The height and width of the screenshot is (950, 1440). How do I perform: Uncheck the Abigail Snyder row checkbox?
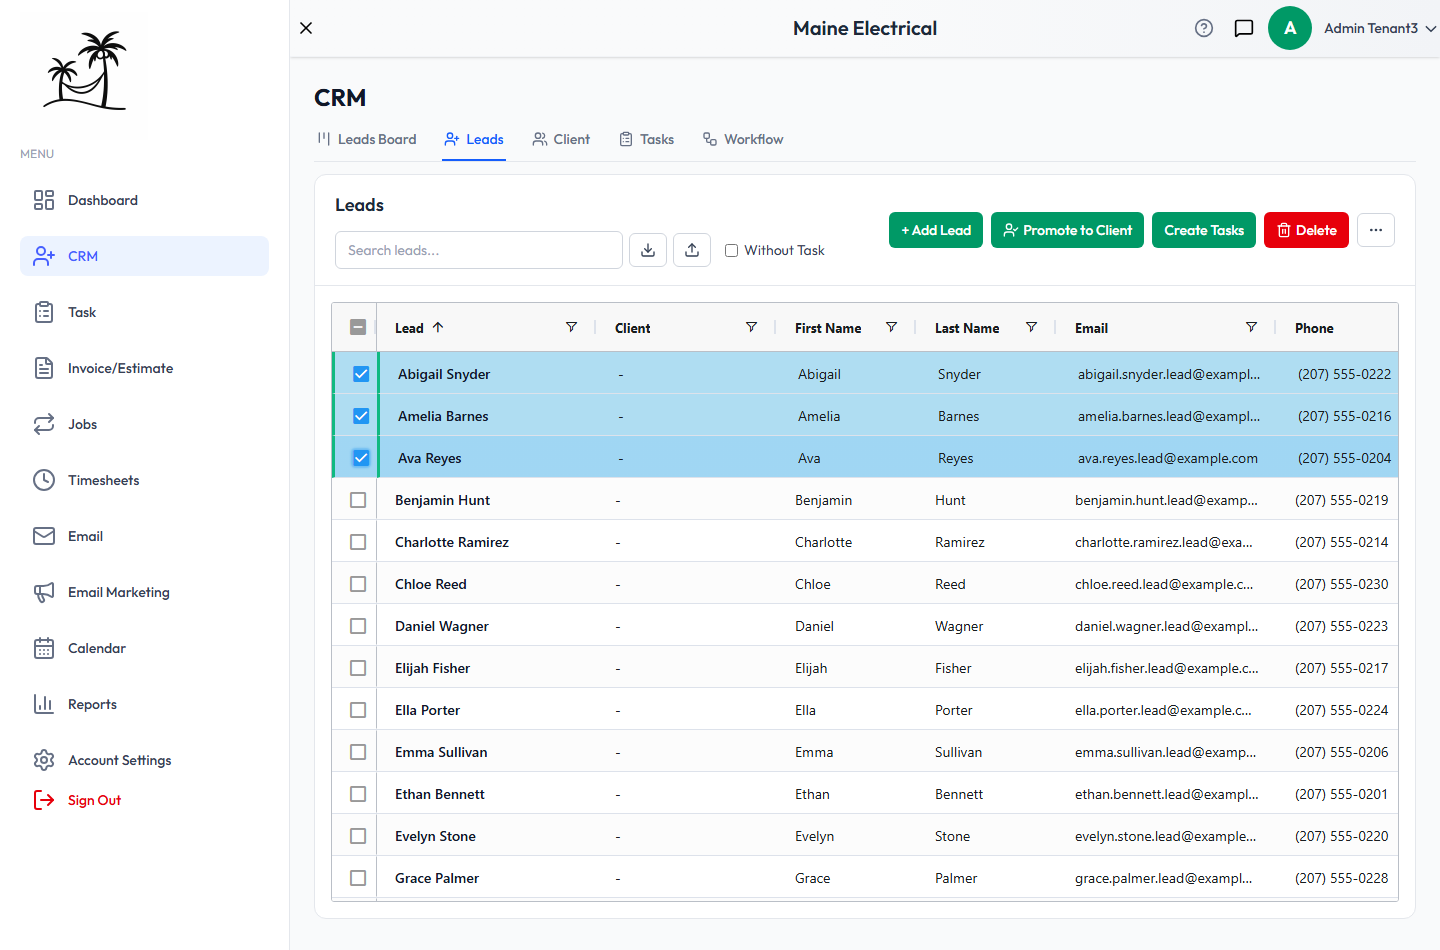click(361, 374)
